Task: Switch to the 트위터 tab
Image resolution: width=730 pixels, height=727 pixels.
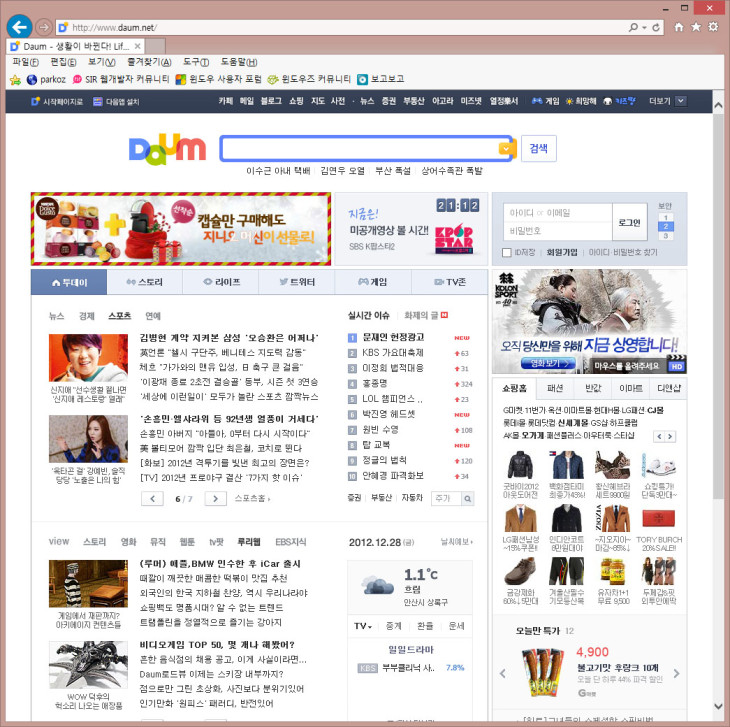Action: [x=297, y=282]
